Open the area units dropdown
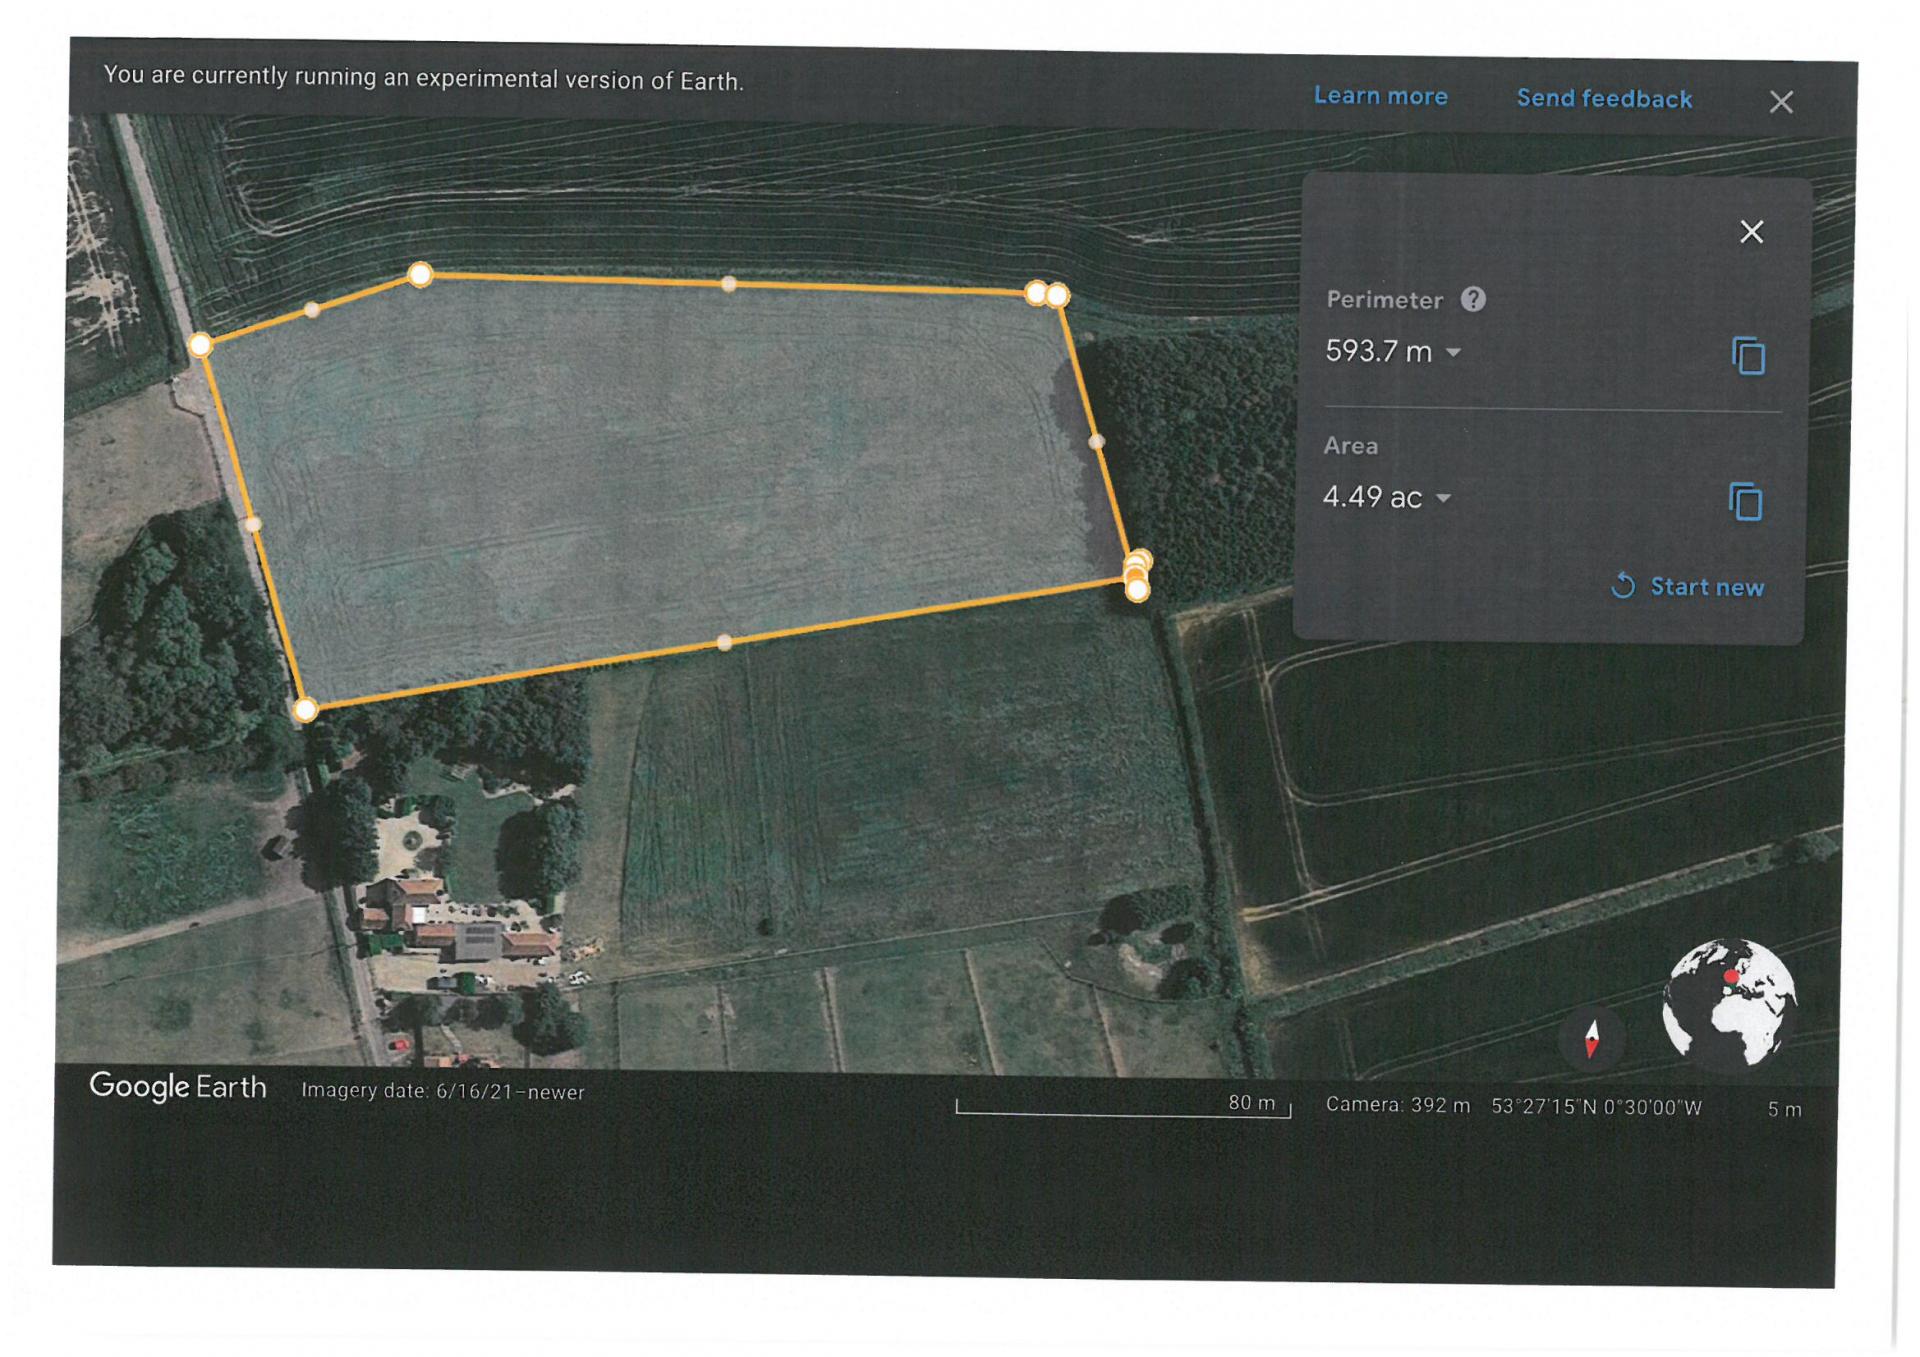1920x1357 pixels. click(1443, 498)
